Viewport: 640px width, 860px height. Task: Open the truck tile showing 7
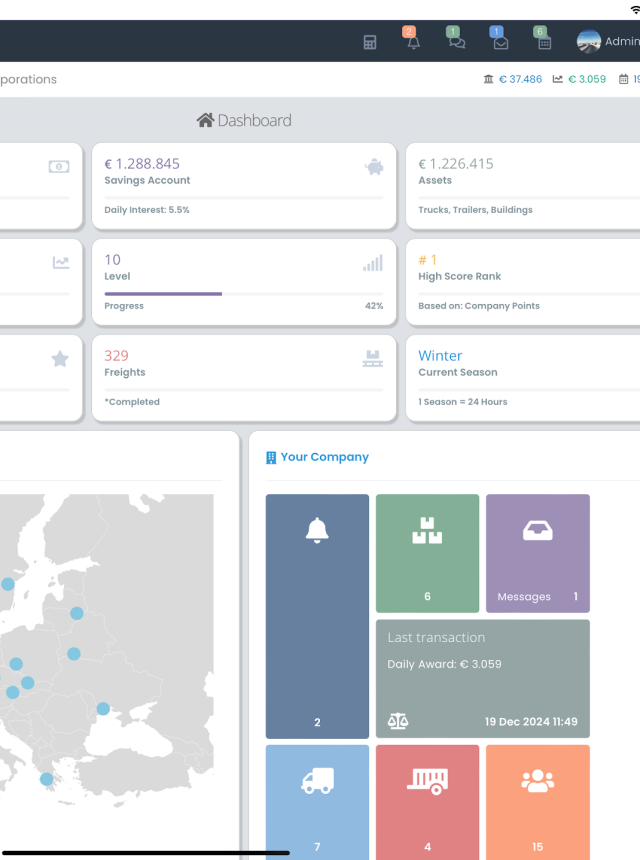317,802
